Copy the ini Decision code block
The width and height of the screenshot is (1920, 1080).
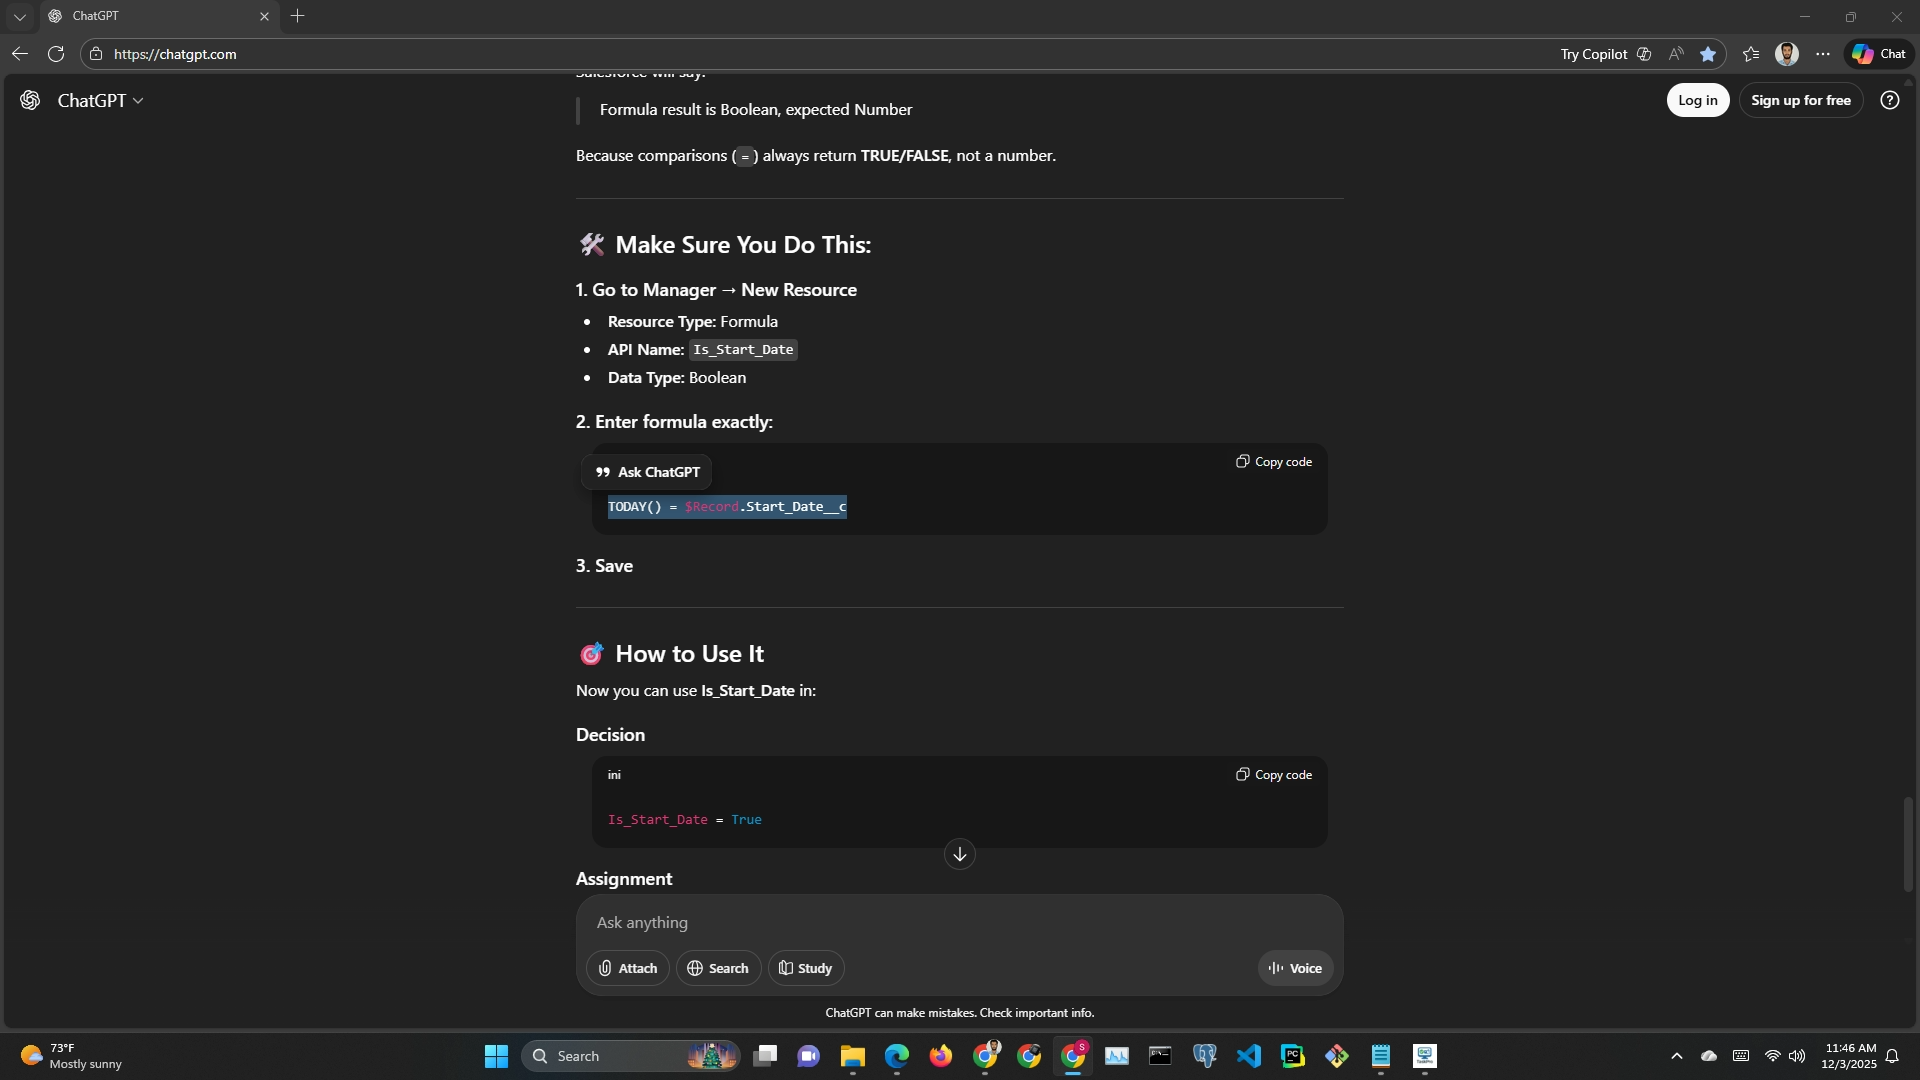tap(1274, 775)
